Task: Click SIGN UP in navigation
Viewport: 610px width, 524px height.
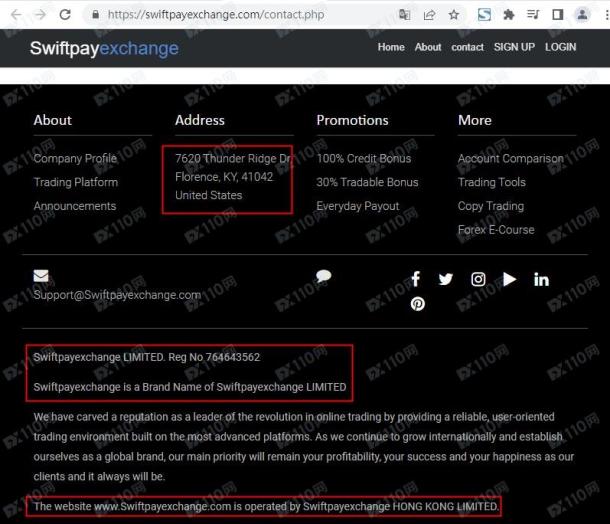Action: 514,47
